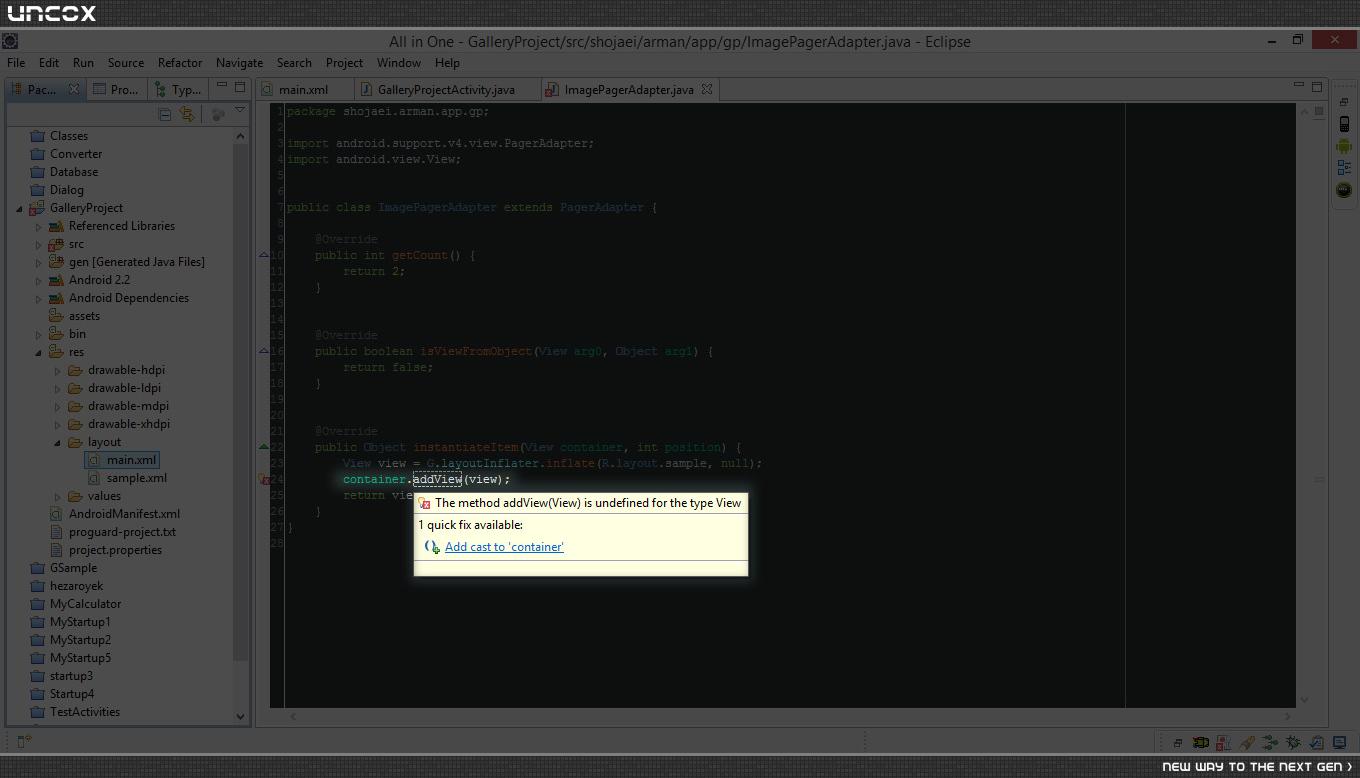Close the Package Explorer tab
1360x778 pixels.
73,89
